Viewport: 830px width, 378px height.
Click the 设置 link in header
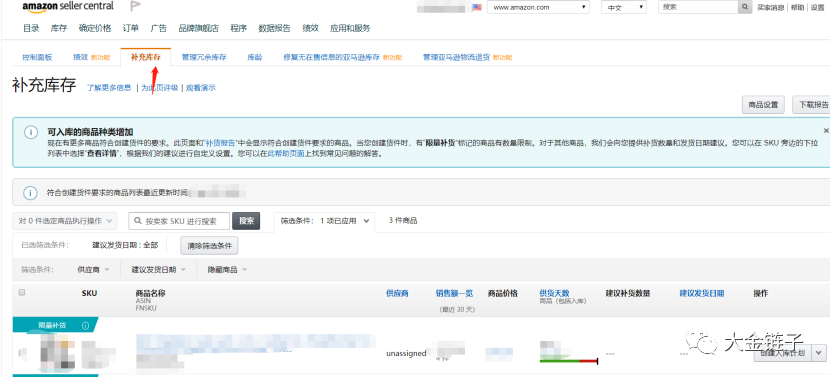point(818,7)
